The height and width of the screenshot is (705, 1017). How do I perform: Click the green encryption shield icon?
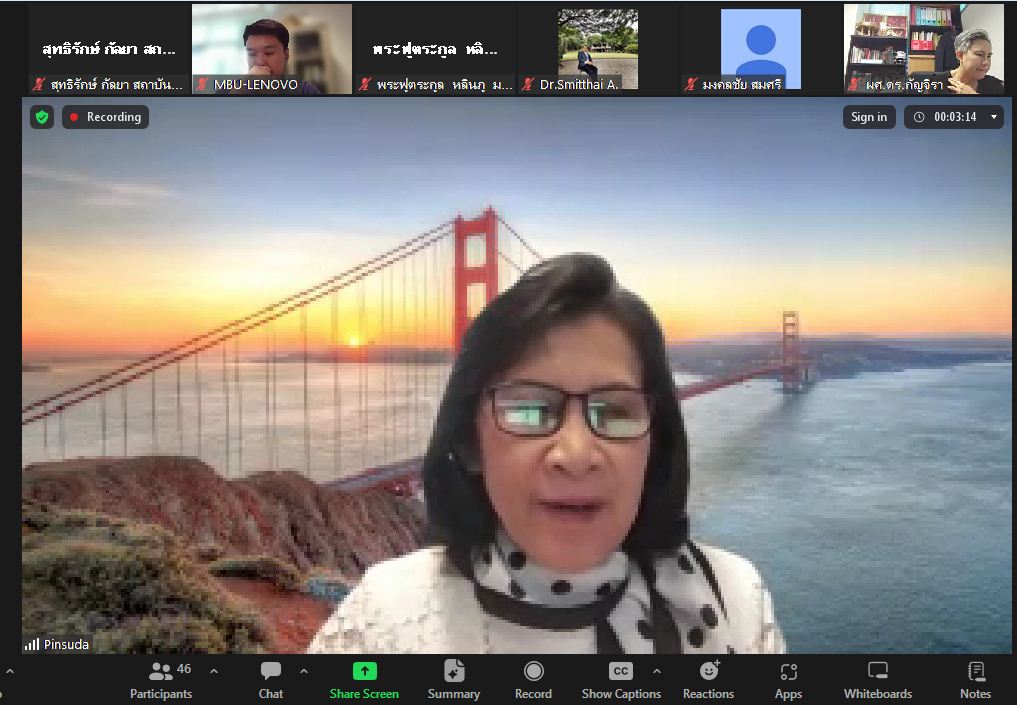coord(41,117)
